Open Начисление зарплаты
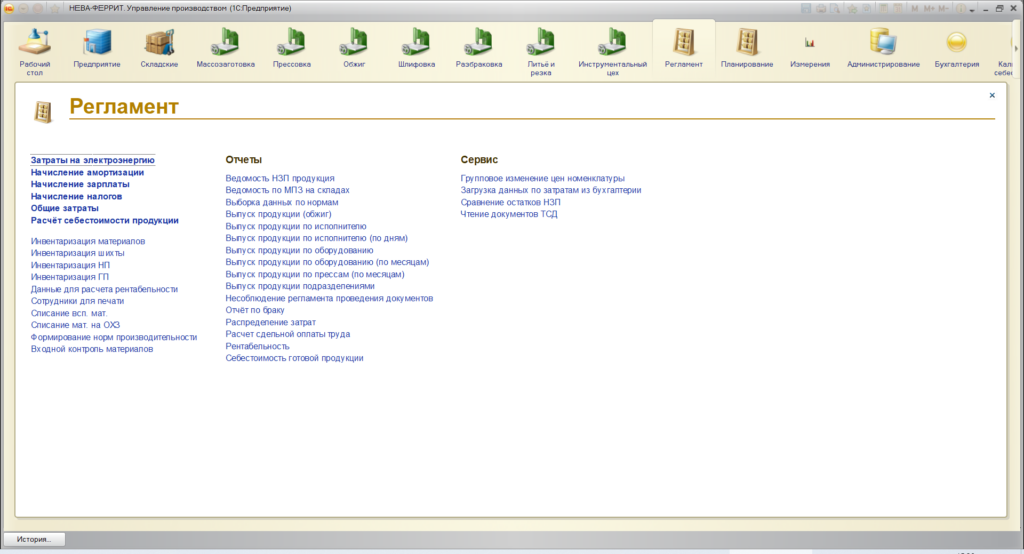1024x554 pixels. [80, 184]
